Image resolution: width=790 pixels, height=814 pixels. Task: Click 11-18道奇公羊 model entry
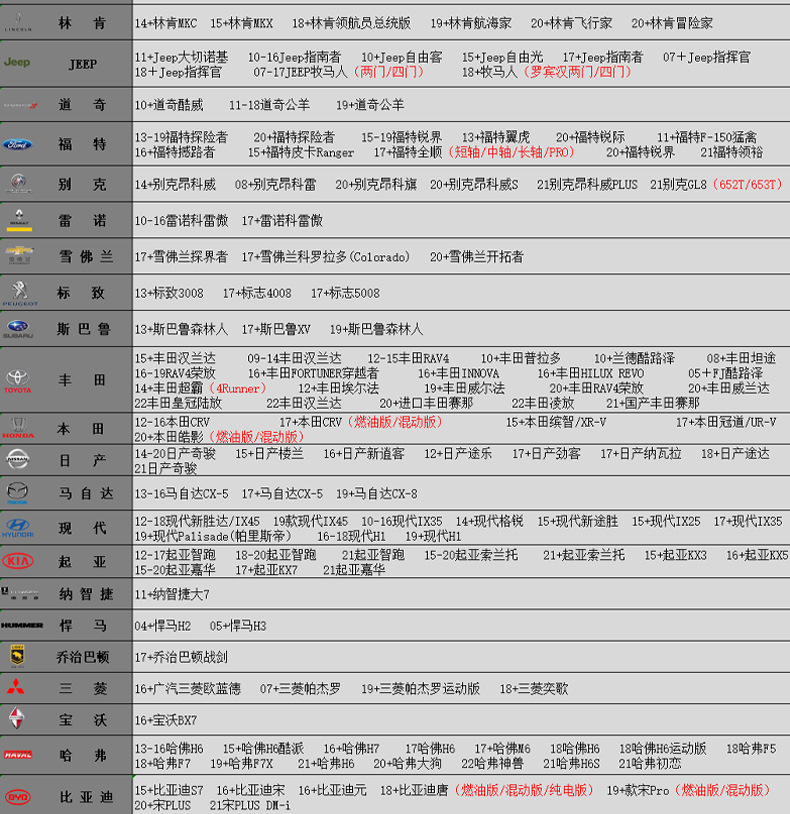click(269, 105)
